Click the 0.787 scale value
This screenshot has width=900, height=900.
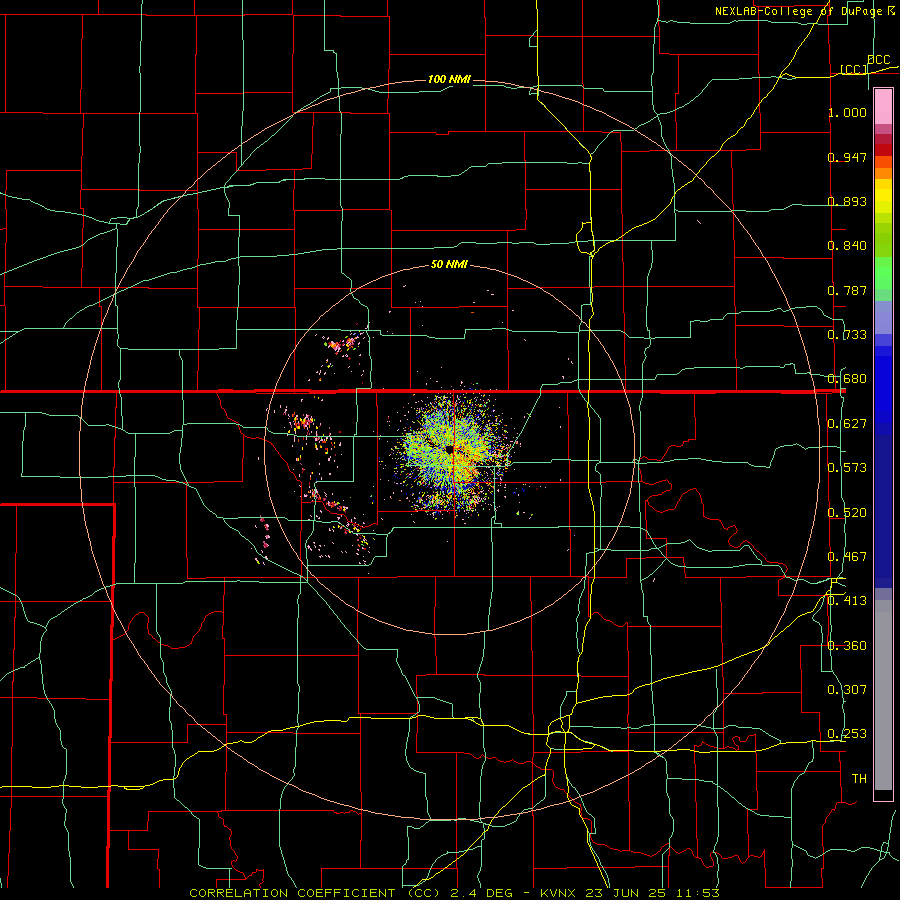point(847,290)
